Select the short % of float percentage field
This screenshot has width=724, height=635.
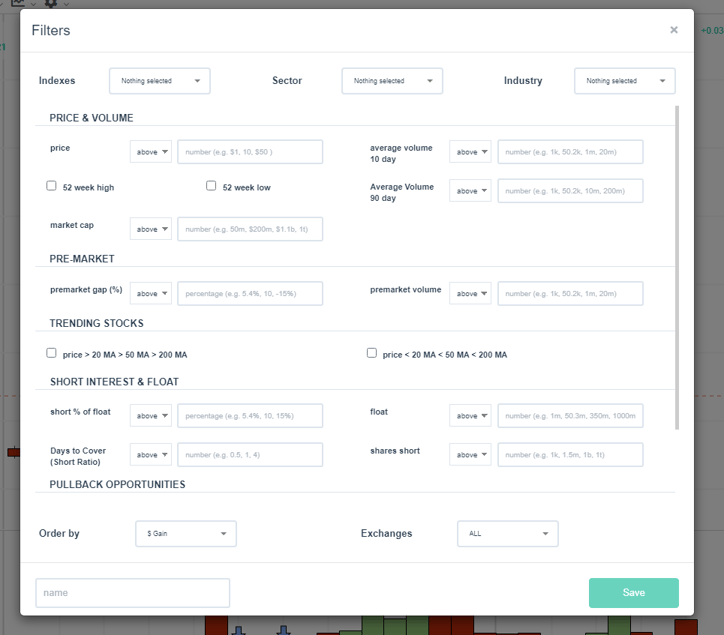click(x=250, y=415)
